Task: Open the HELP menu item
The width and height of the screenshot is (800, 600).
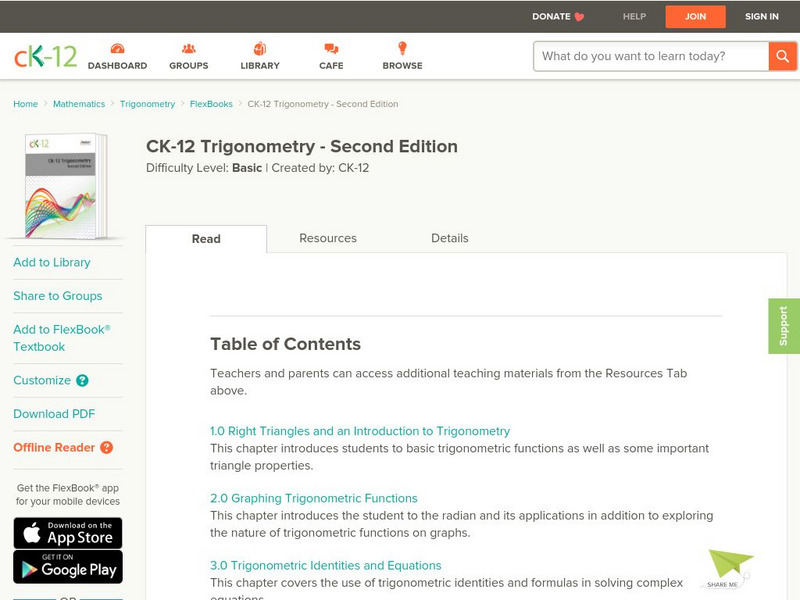Action: (634, 16)
